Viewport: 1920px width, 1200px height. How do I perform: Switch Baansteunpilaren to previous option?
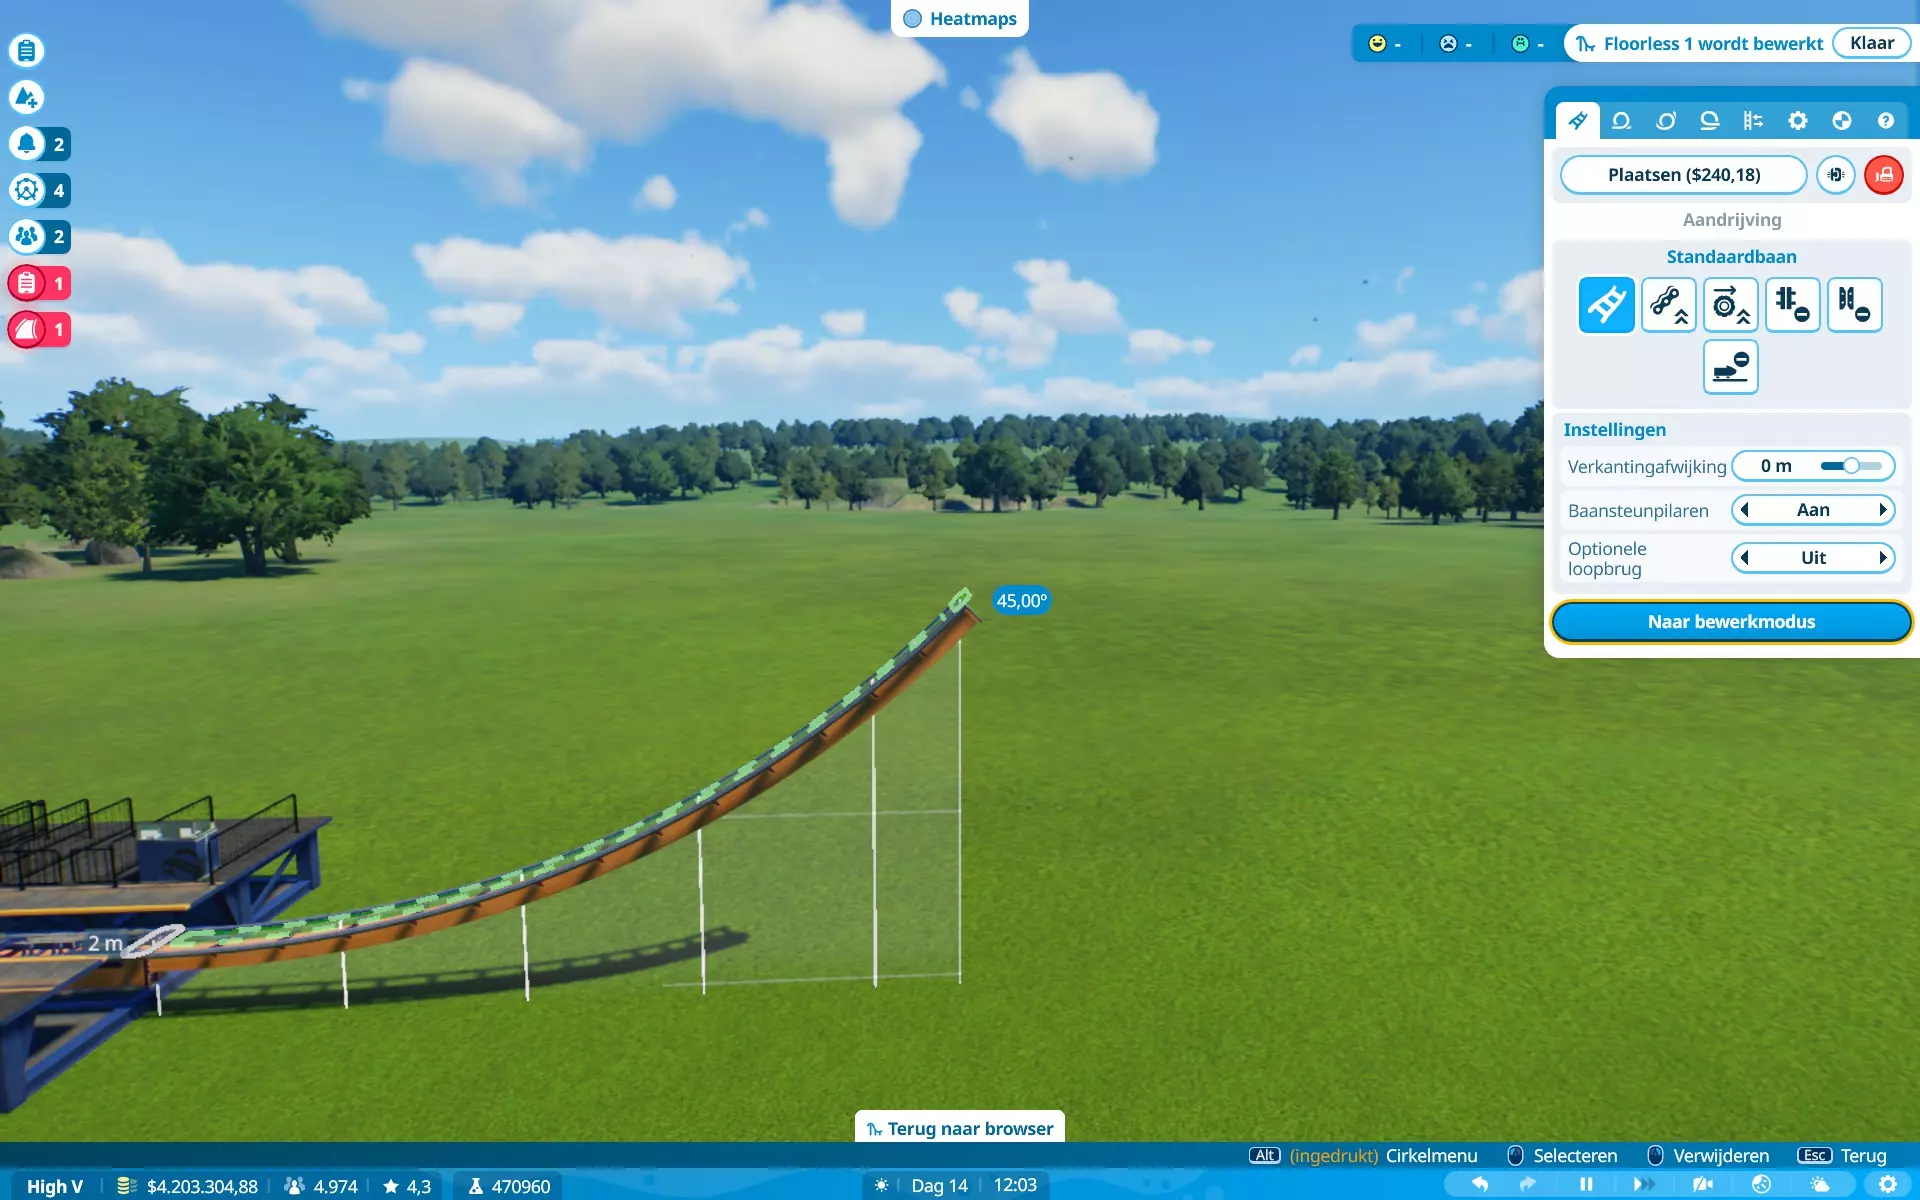[1745, 510]
